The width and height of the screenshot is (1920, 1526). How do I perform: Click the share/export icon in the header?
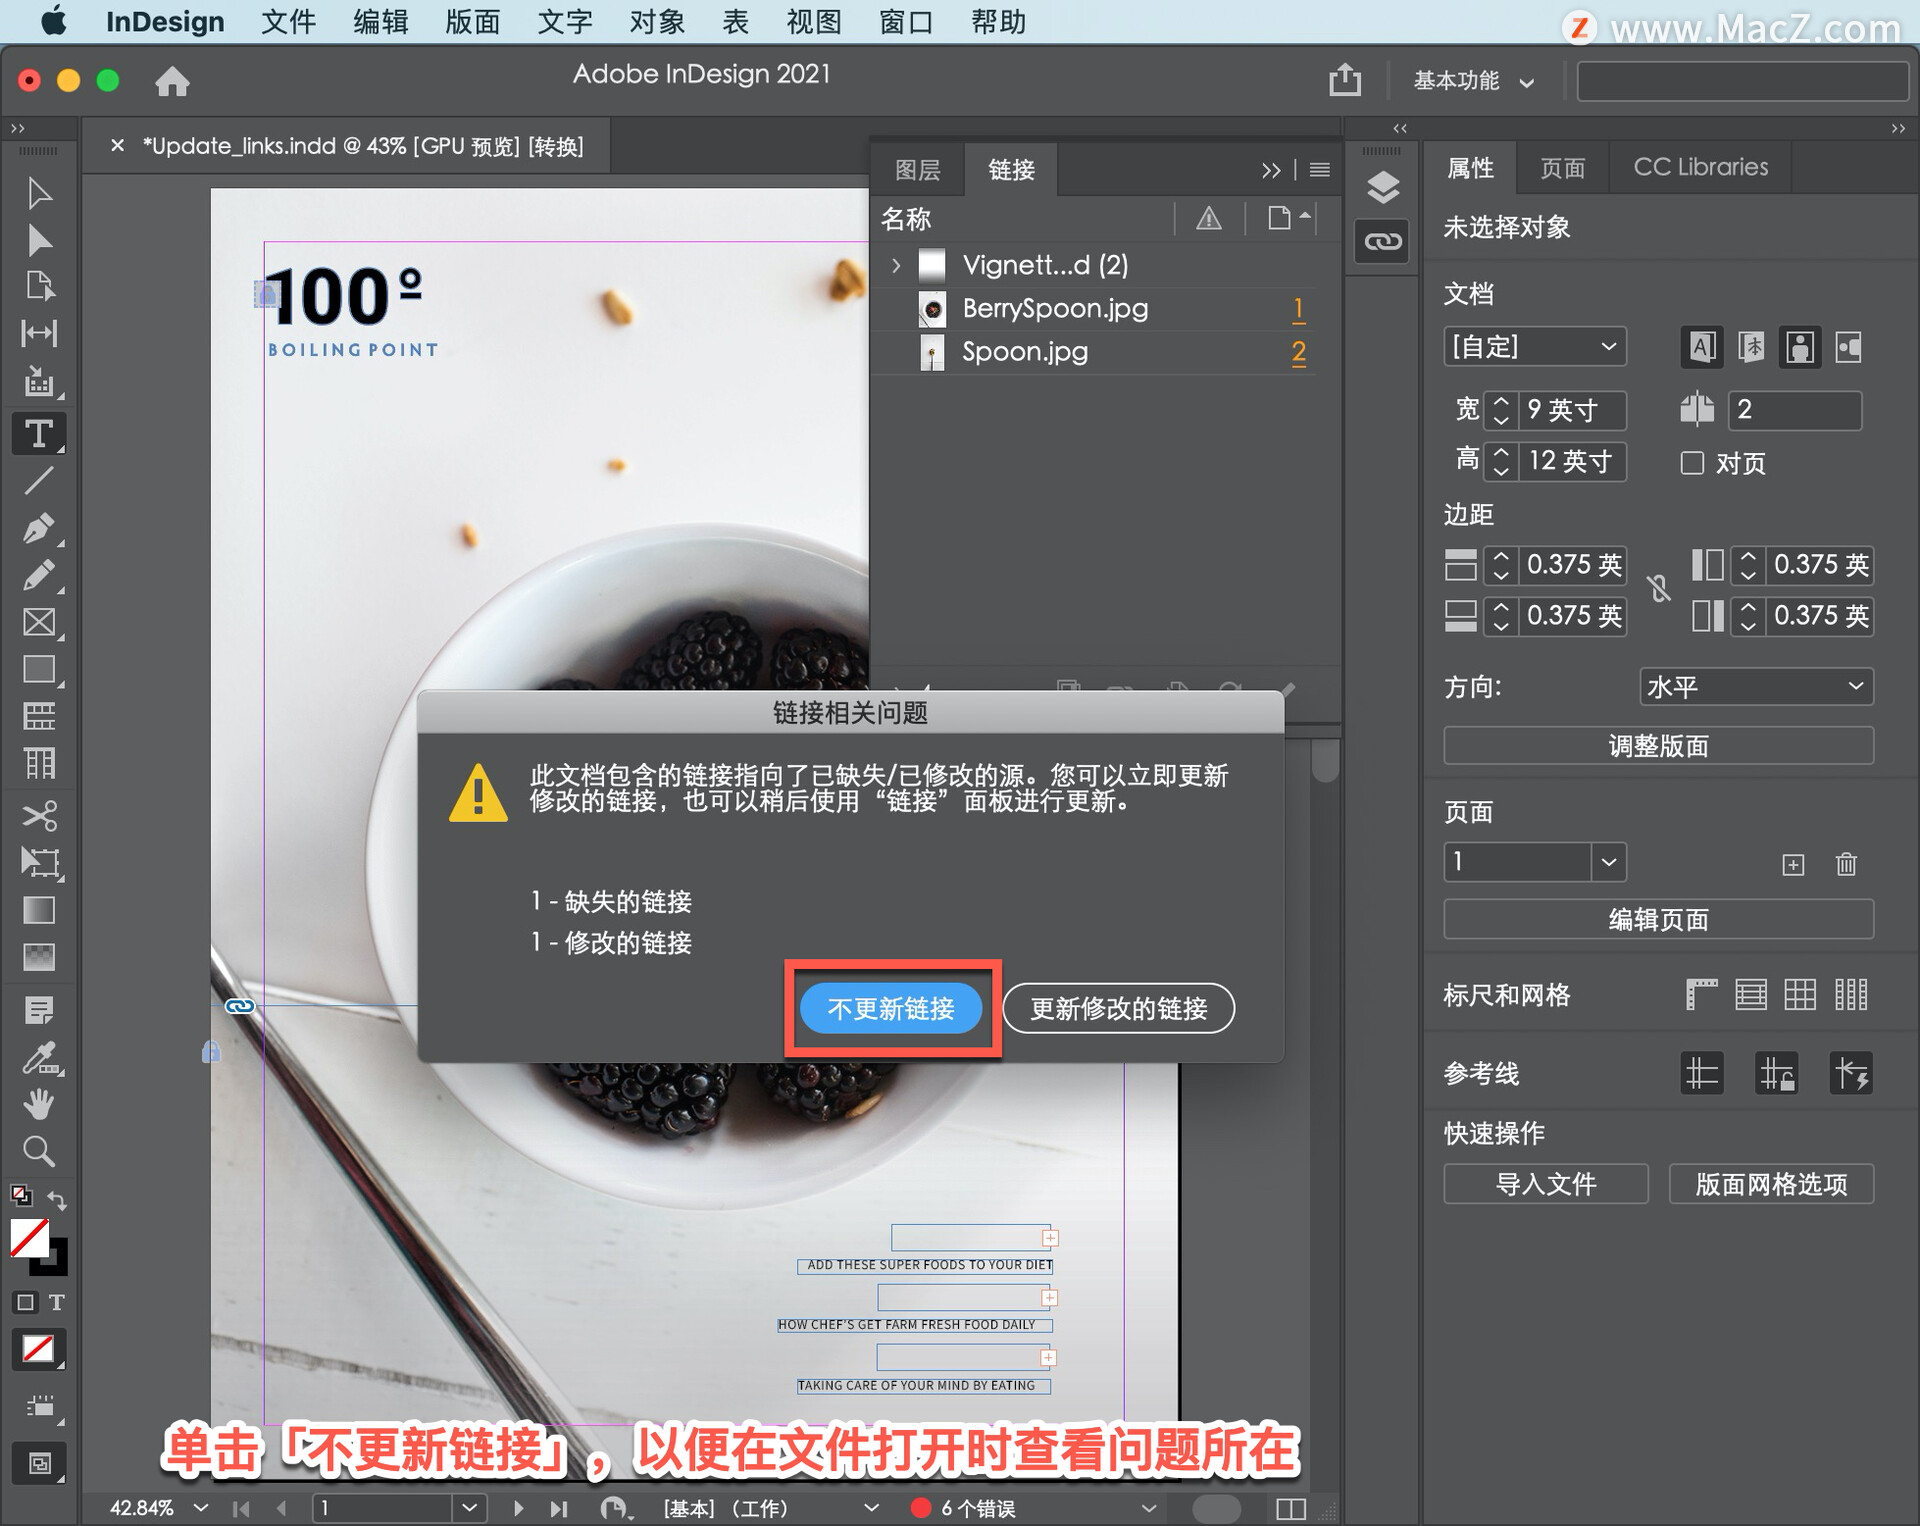pyautogui.click(x=1344, y=80)
